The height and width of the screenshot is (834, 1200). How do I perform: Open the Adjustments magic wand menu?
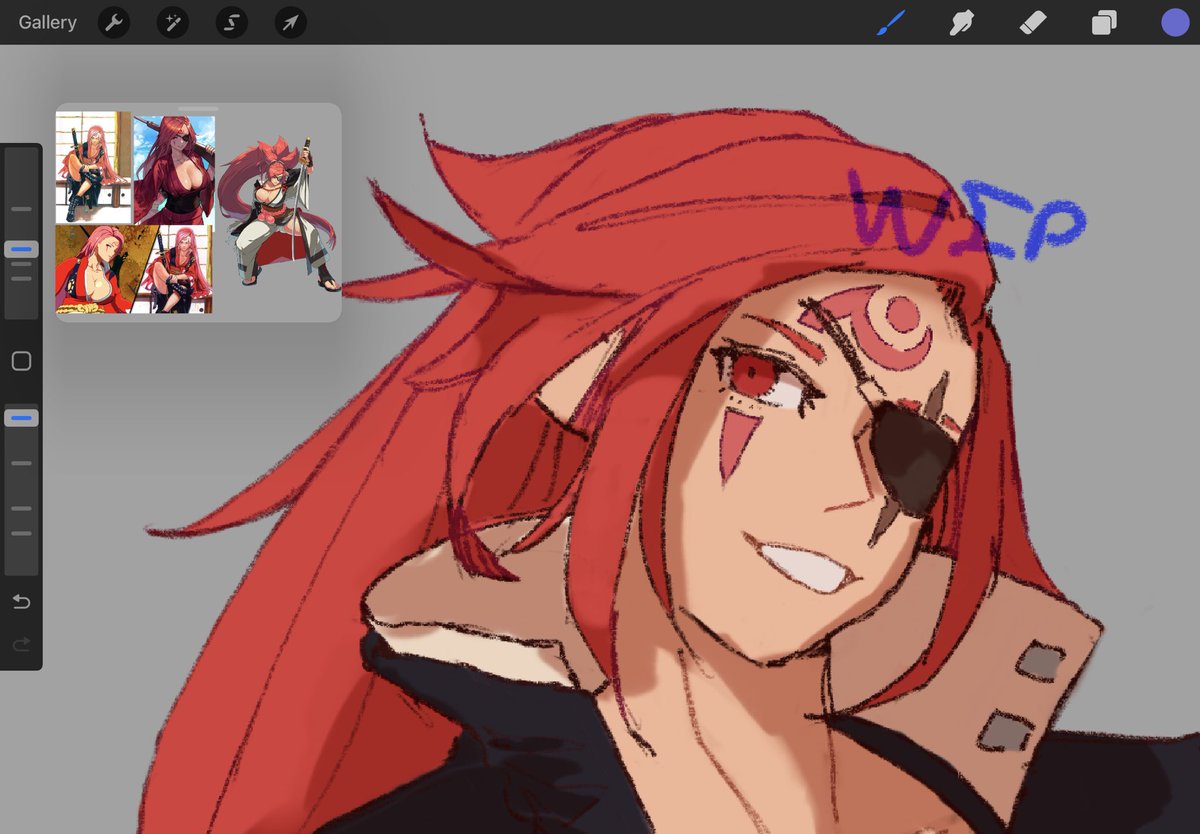point(173,22)
